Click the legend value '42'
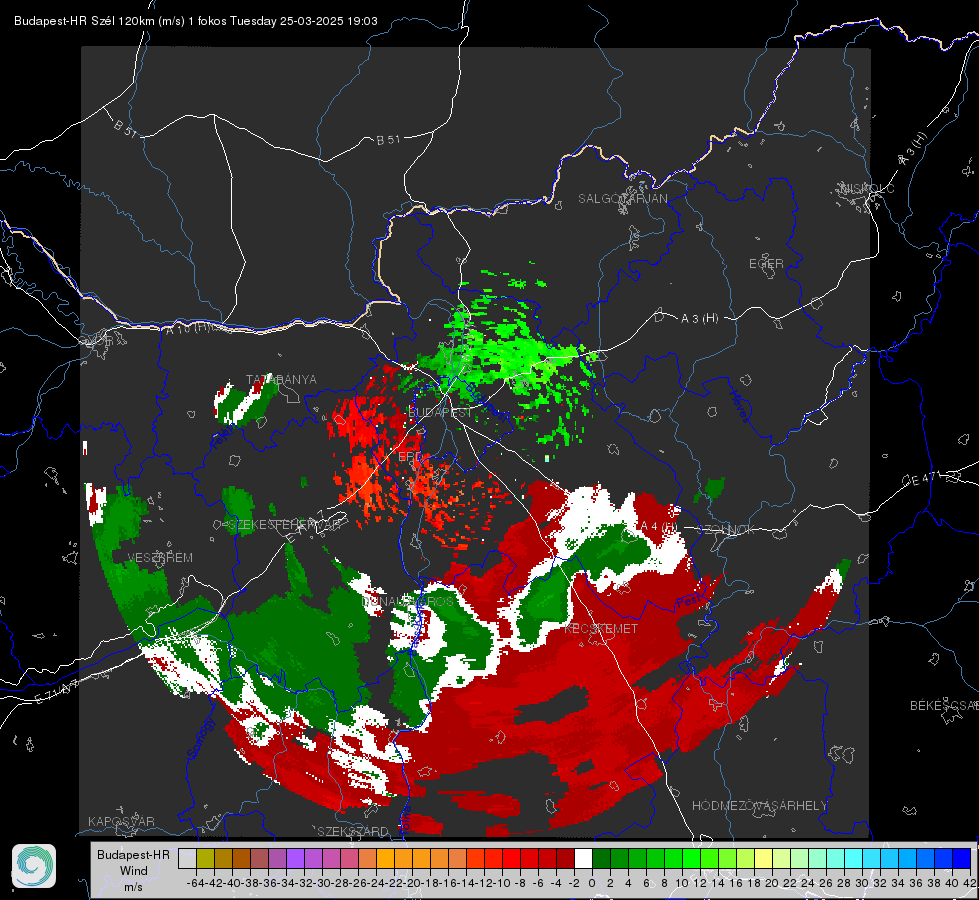Viewport: 979px width, 900px height. 970,883
